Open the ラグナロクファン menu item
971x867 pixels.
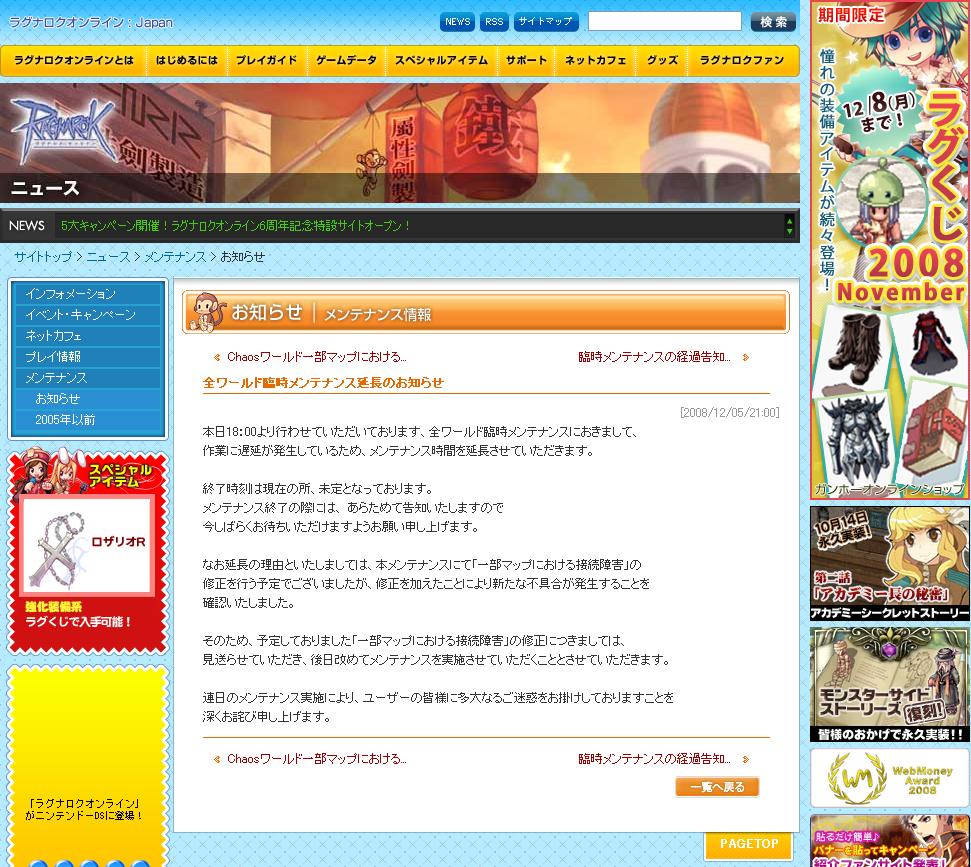pos(742,60)
